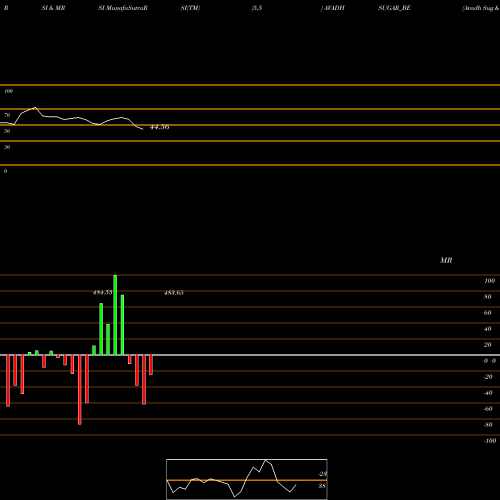The image size is (500, 500).
Task: Click the AVADH header text
Action: [x=333, y=8]
